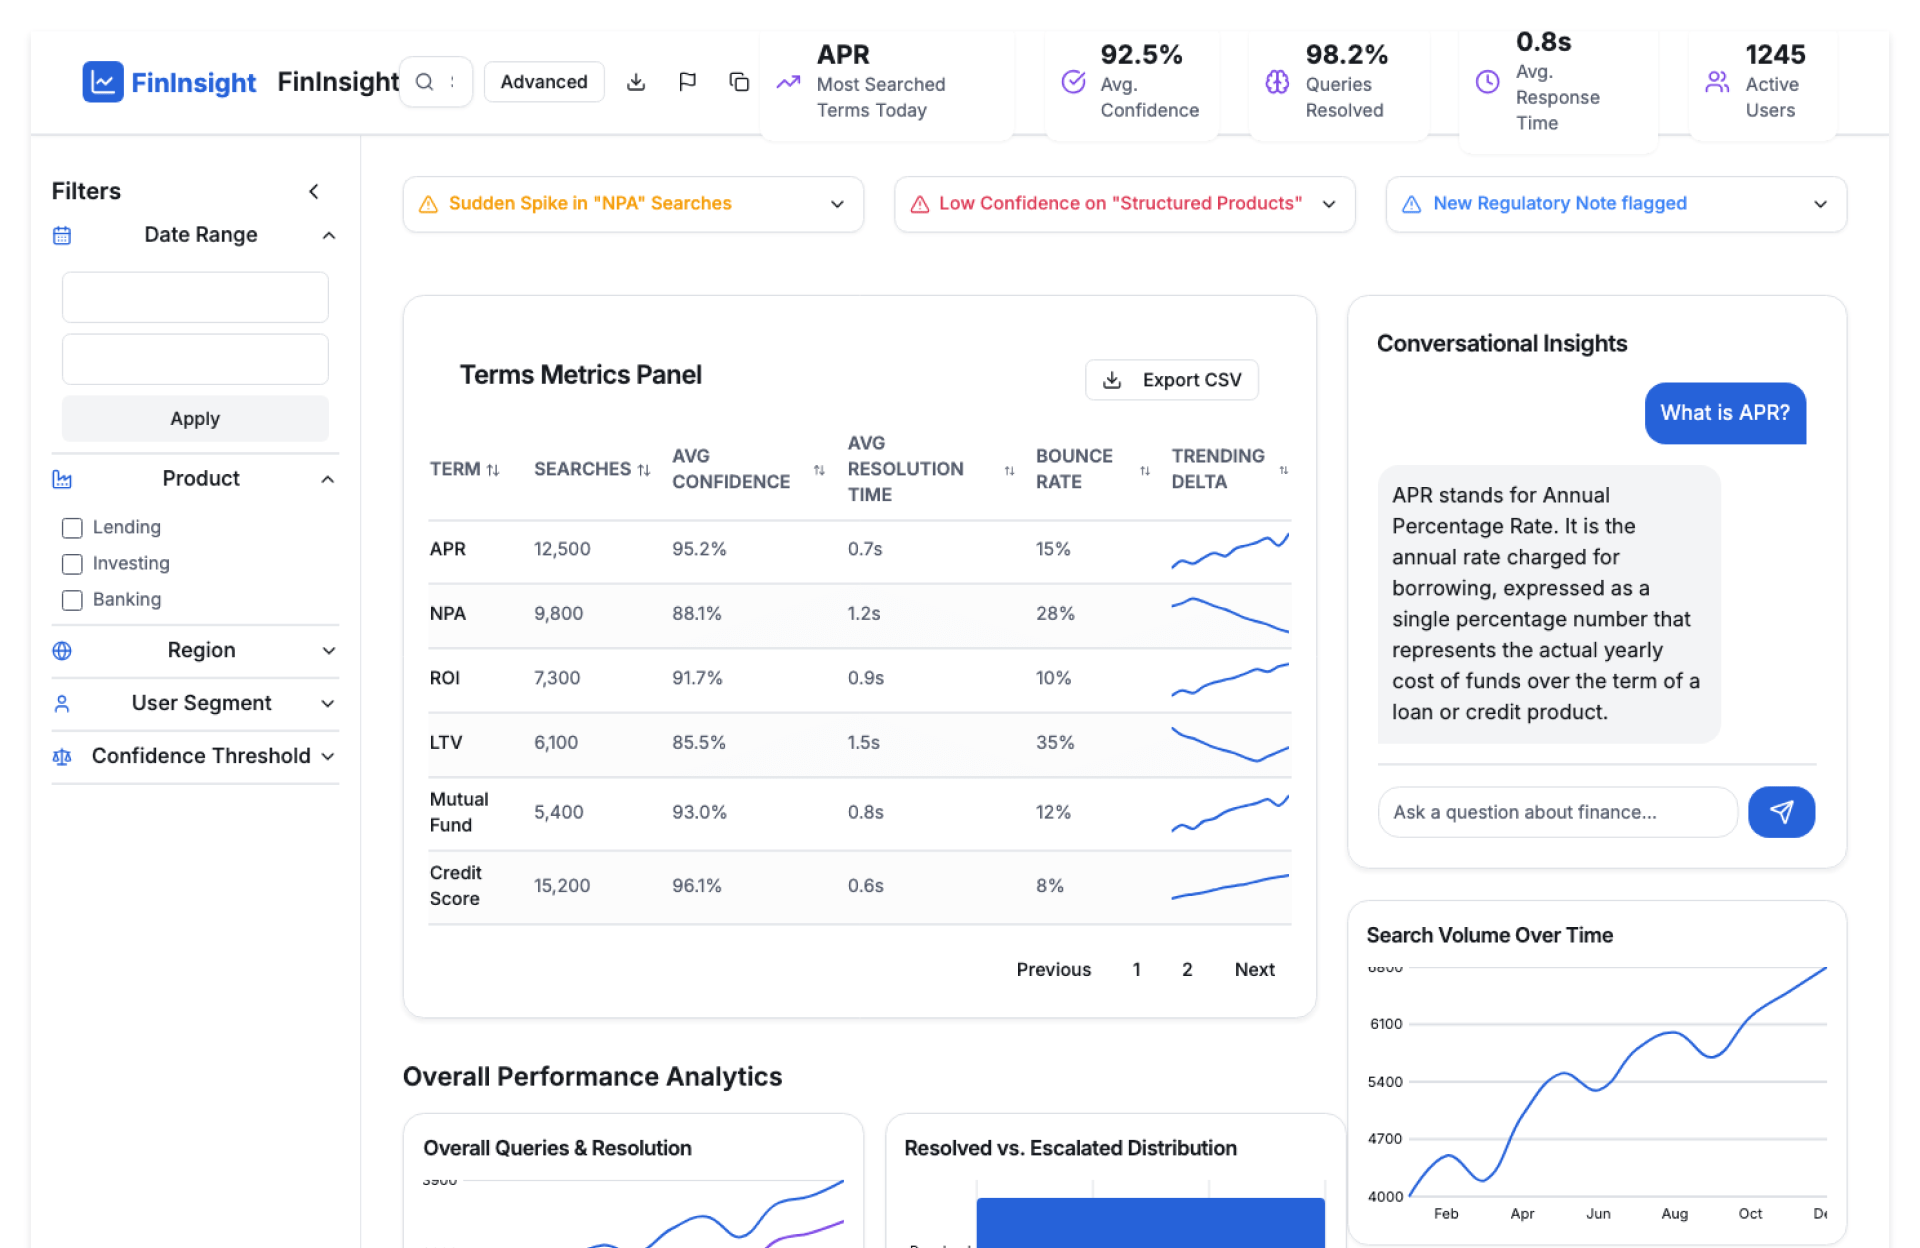
Task: Click Next in the table pagination
Action: pos(1254,969)
